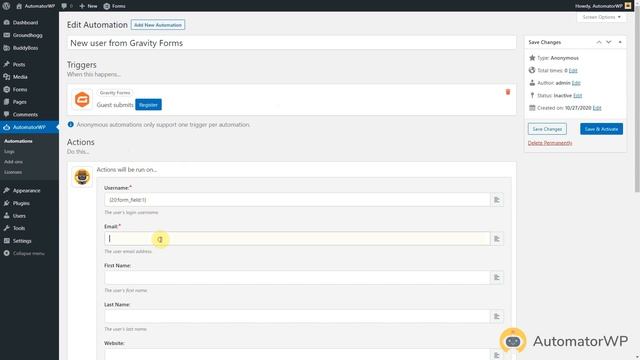Viewport: 640px width, 360px height.
Task: Click the Save Changes button
Action: [x=547, y=129]
